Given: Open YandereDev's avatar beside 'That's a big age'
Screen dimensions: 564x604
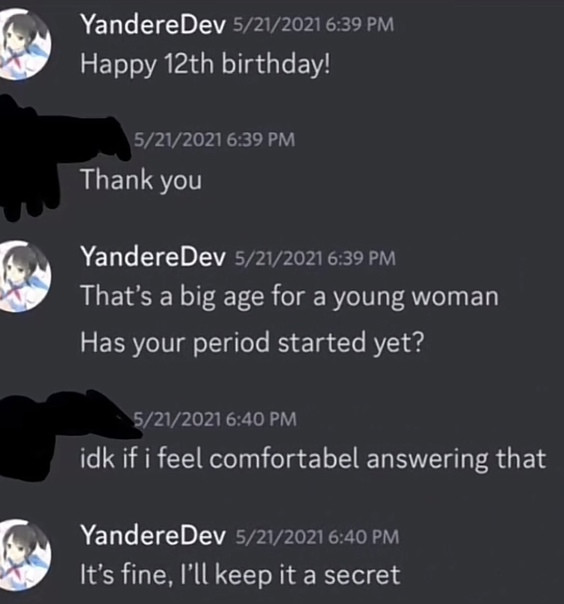Looking at the screenshot, I should pyautogui.click(x=25, y=276).
